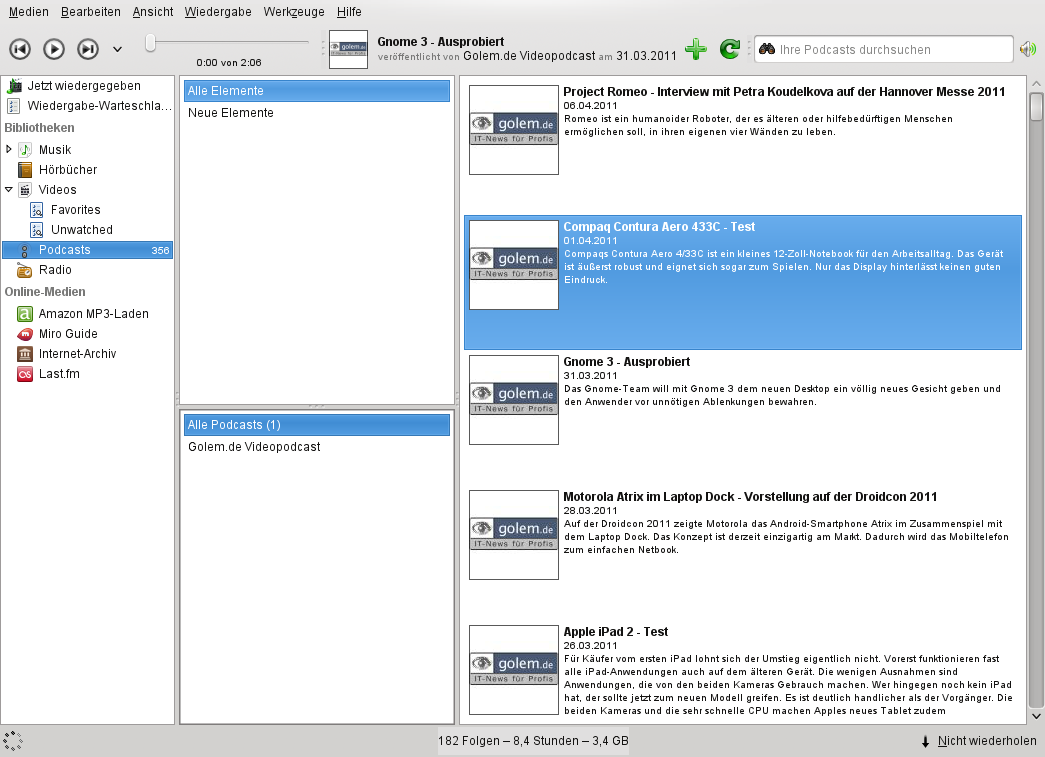
Task: Click the podcast search field
Action: pos(884,49)
